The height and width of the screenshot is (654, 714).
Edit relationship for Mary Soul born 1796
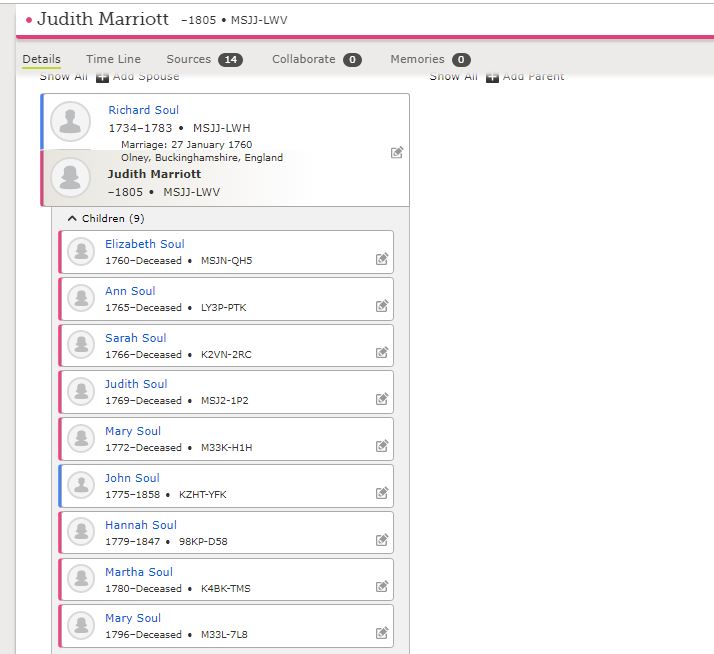coord(382,633)
